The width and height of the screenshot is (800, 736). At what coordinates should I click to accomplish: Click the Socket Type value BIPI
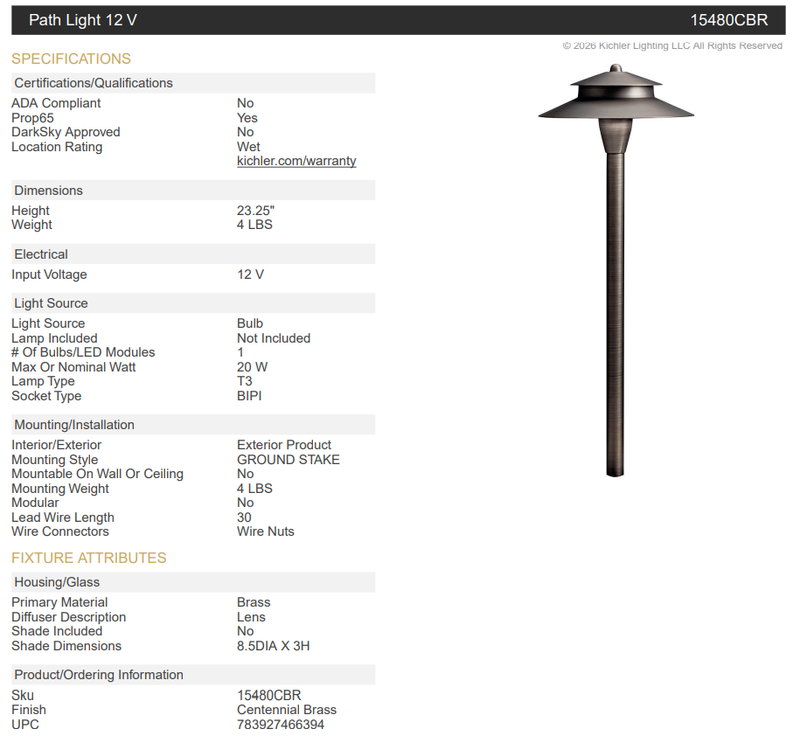(249, 396)
